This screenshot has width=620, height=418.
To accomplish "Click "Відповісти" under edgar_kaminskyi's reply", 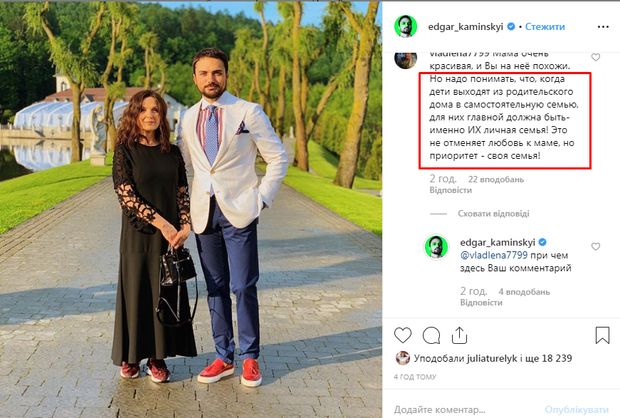I will point(481,303).
